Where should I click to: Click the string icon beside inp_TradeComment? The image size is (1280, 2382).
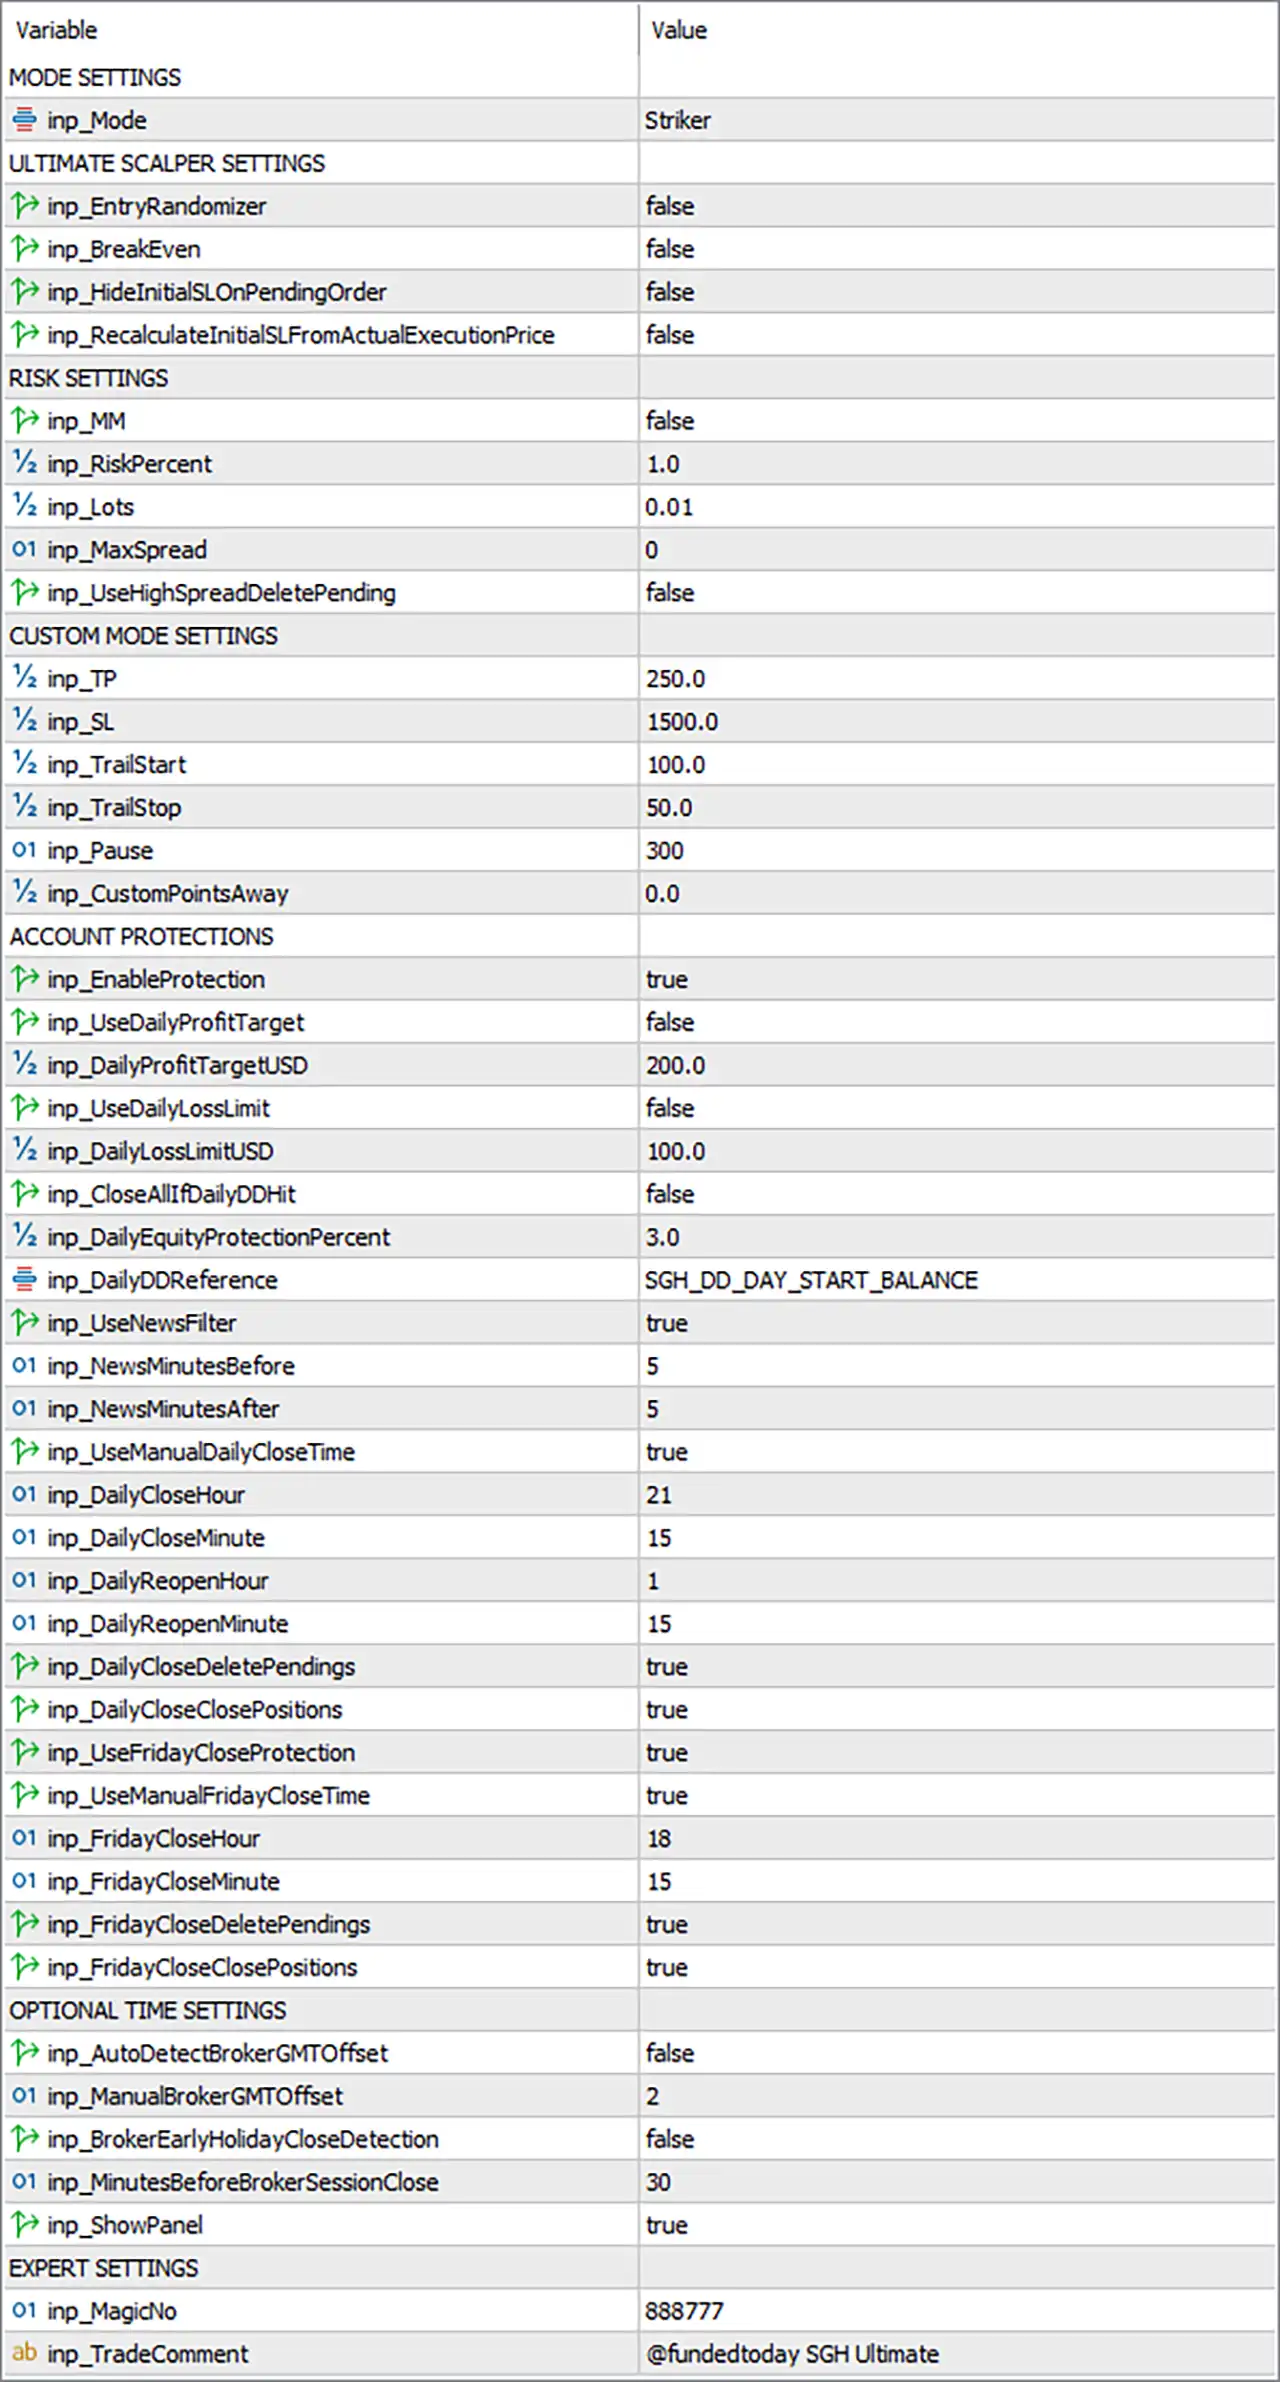pos(25,2353)
